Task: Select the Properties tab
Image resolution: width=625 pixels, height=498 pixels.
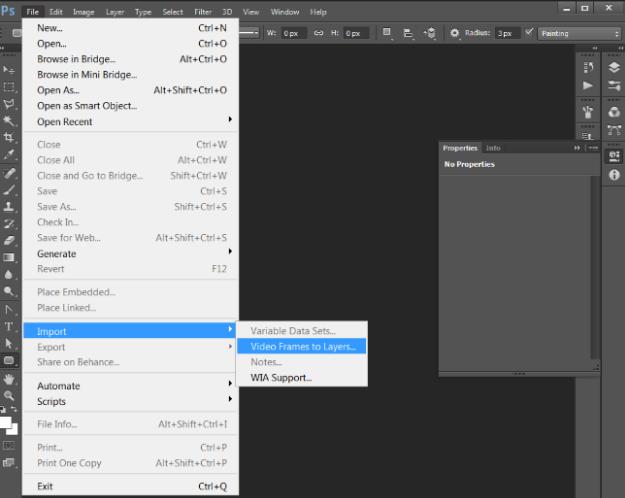Action: tap(460, 148)
